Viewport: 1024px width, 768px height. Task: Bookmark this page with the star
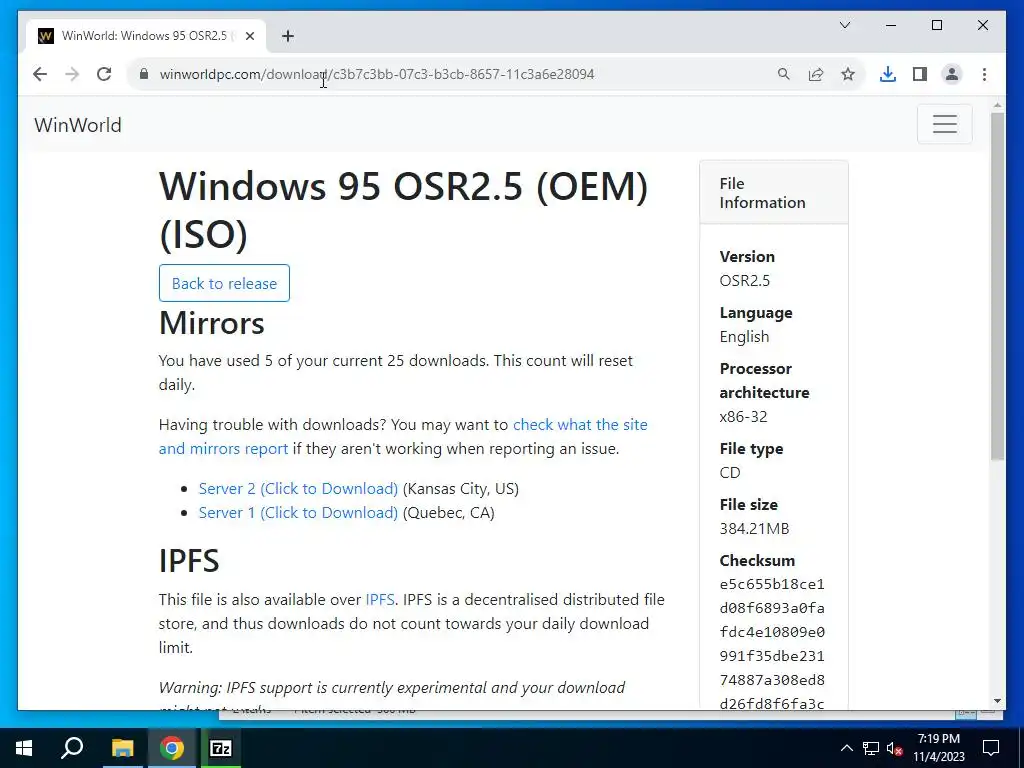click(x=848, y=74)
